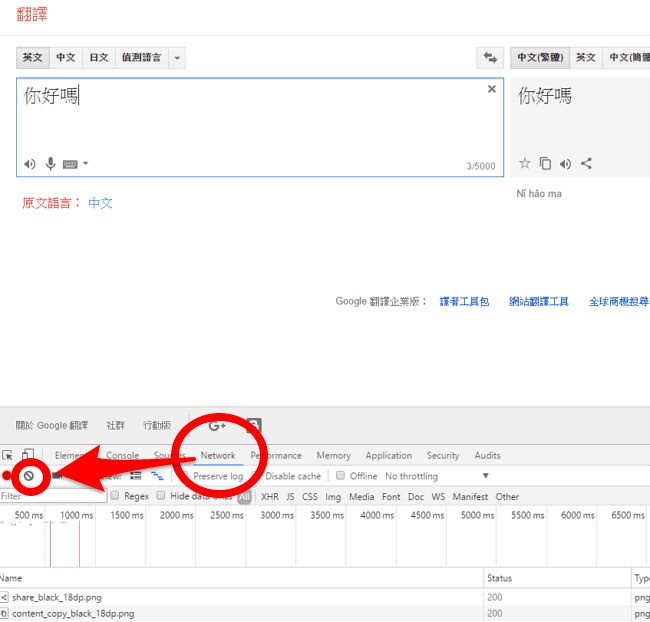Select share_black_18dp.png request row
This screenshot has height=622, width=650.
pyautogui.click(x=325, y=597)
